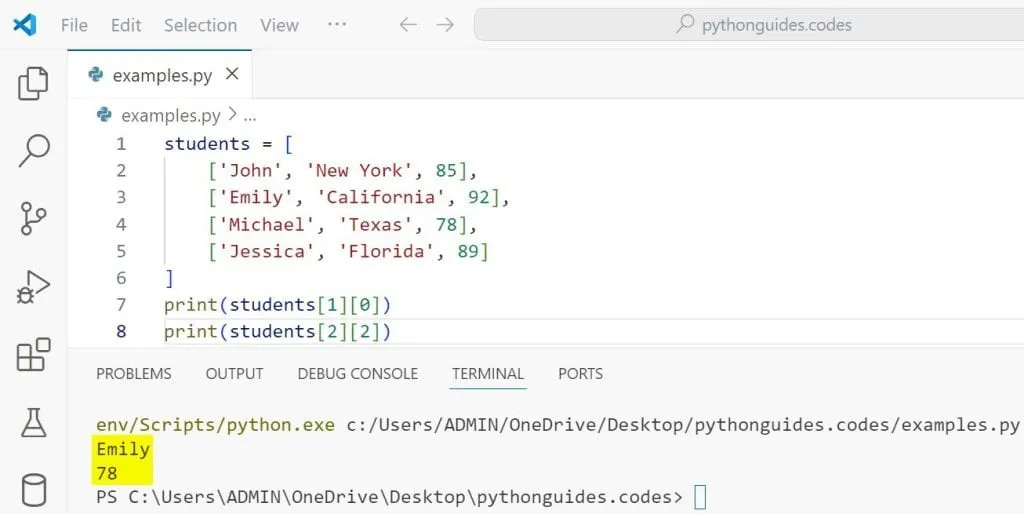Expand the three-dot overflow menu
Screen dimensions: 1024x514
click(x=337, y=25)
